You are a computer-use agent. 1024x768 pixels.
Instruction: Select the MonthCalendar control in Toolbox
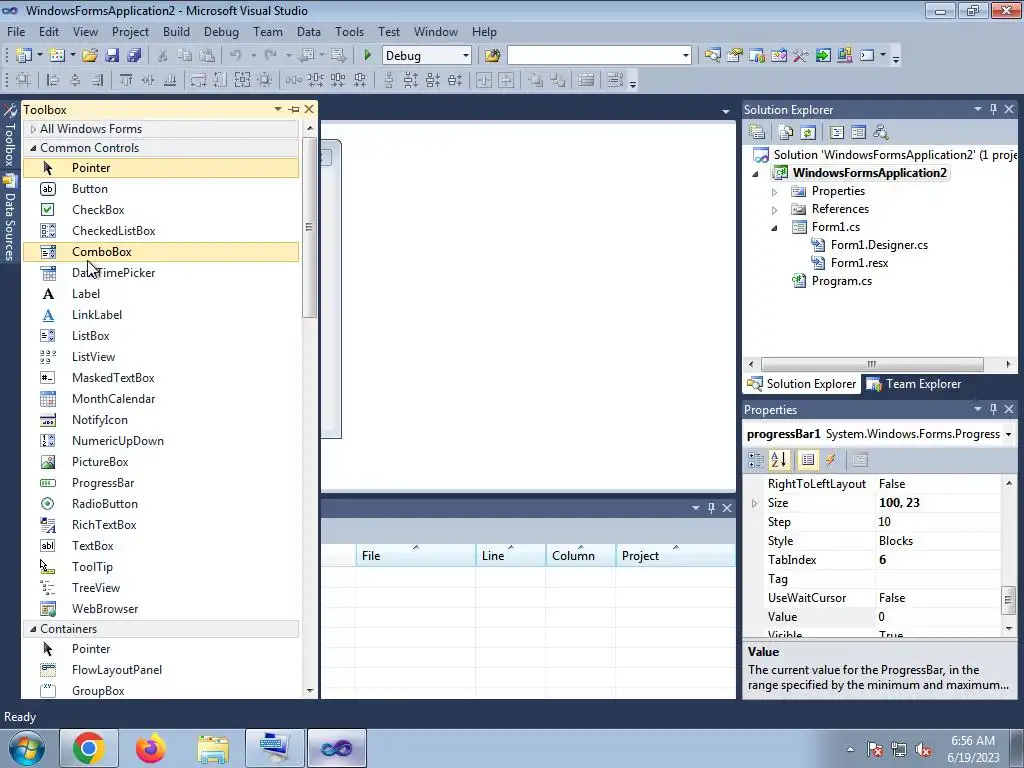161,398
